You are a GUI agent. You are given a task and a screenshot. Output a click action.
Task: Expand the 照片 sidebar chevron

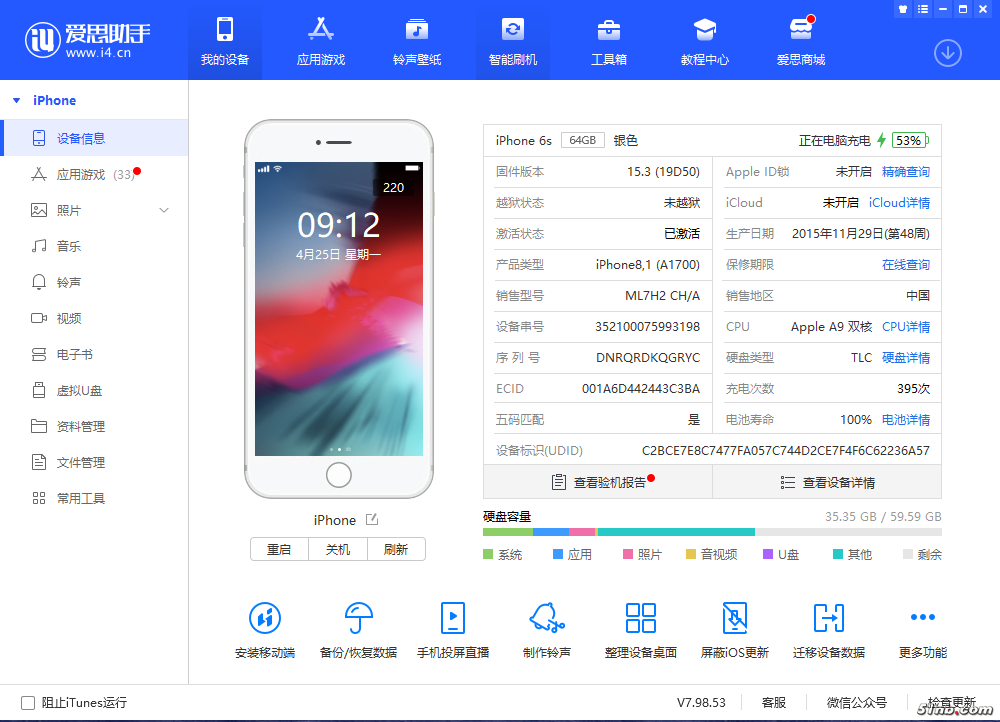point(164,210)
